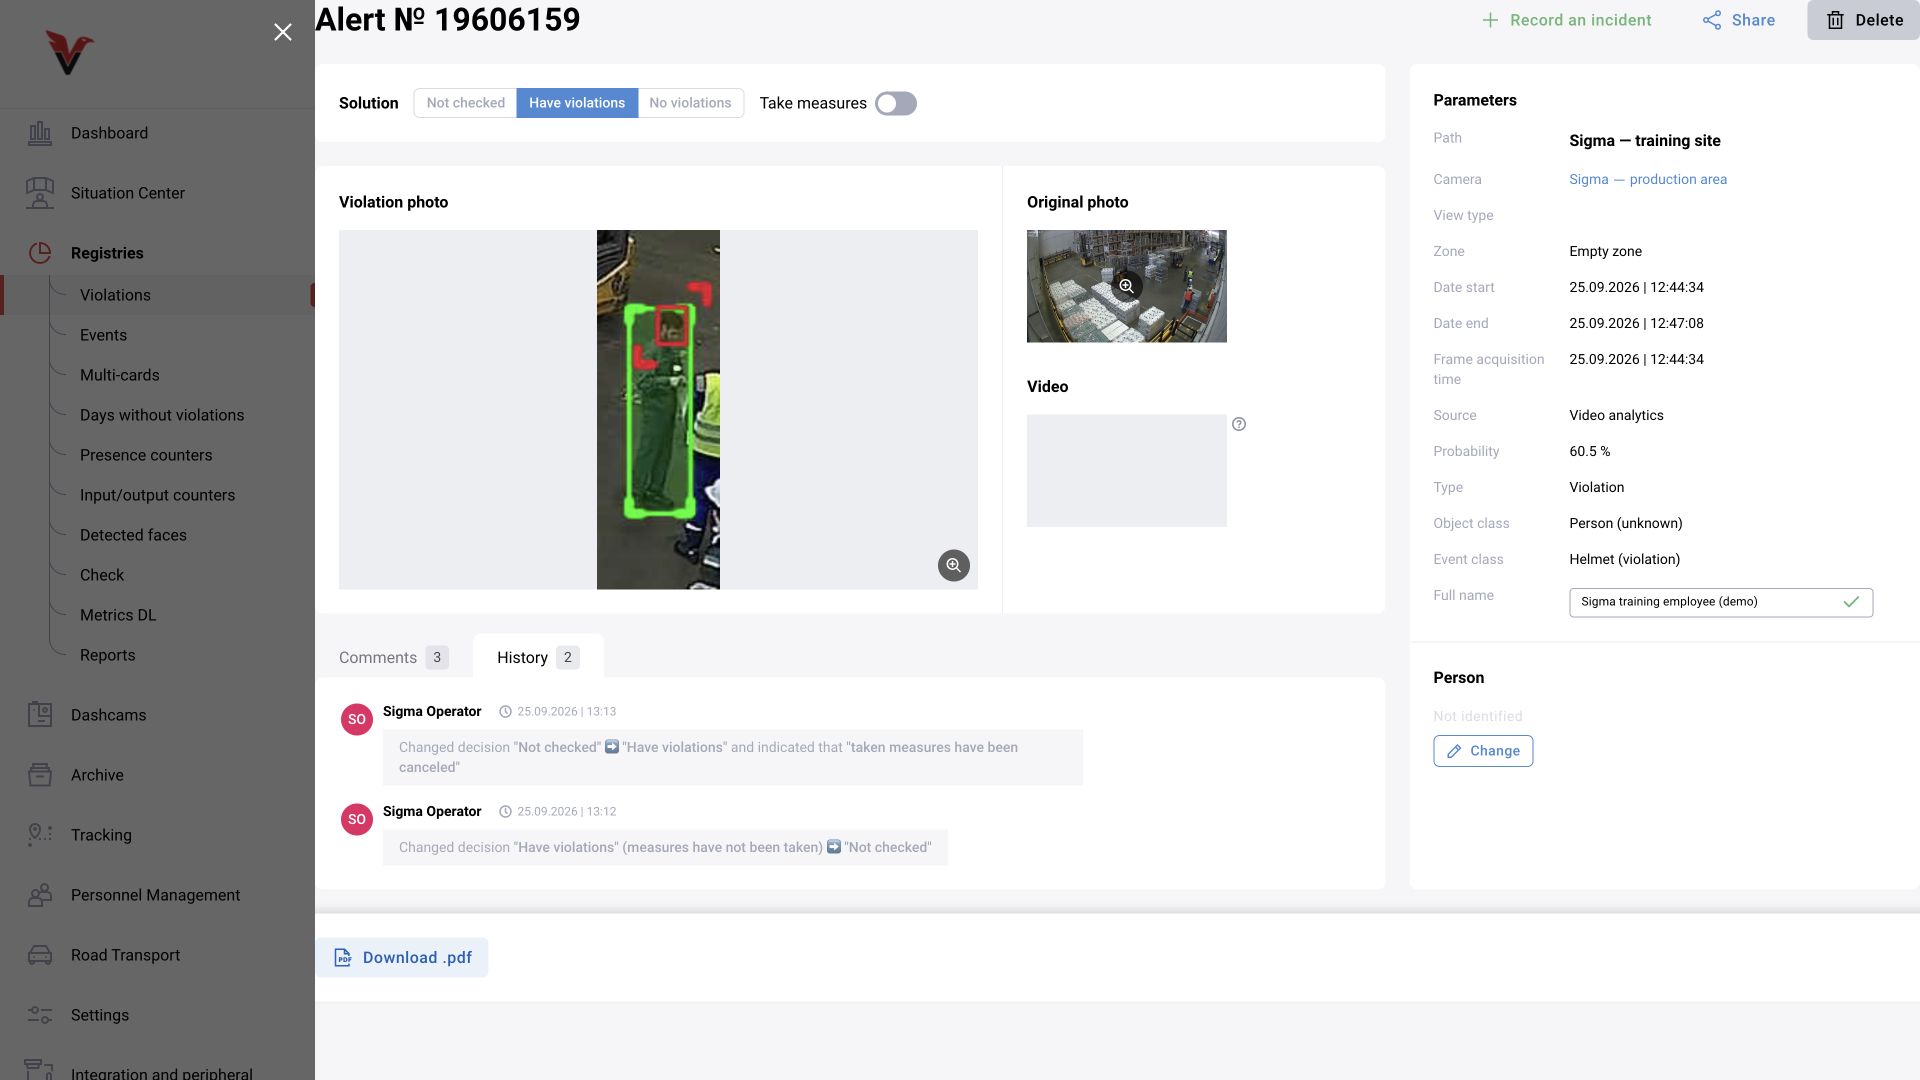Set solution to No violations

tap(690, 103)
